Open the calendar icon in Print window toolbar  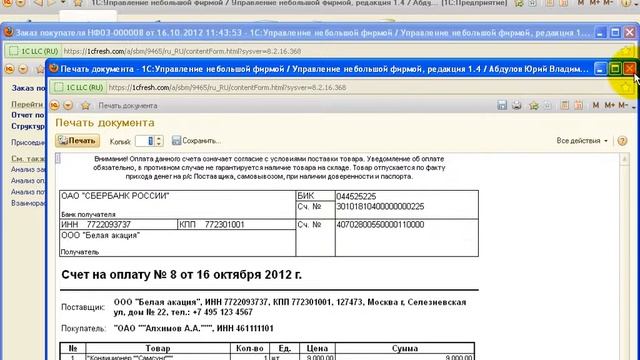pyautogui.click(x=578, y=105)
